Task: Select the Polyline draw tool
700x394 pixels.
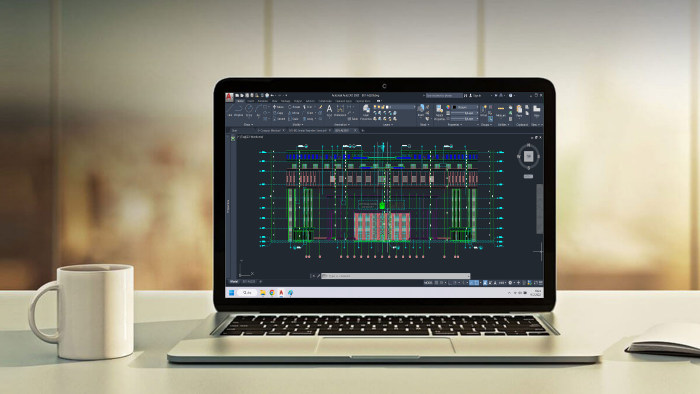Action: tap(238, 111)
